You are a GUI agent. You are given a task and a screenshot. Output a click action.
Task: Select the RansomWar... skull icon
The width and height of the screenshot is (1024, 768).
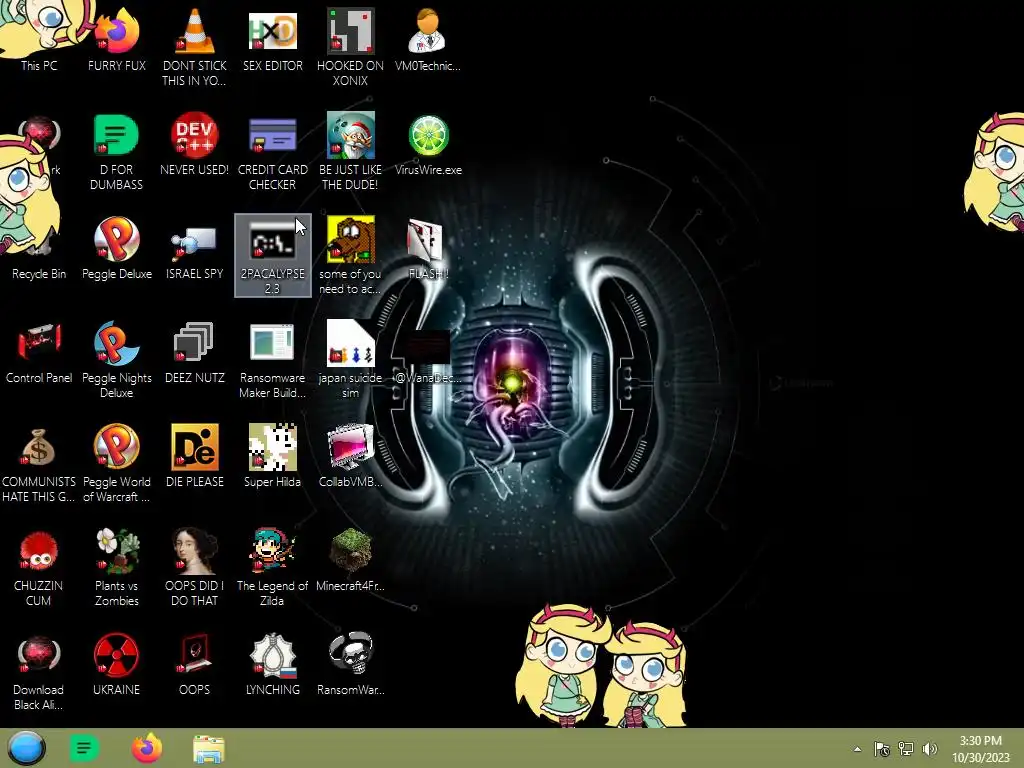click(x=351, y=664)
